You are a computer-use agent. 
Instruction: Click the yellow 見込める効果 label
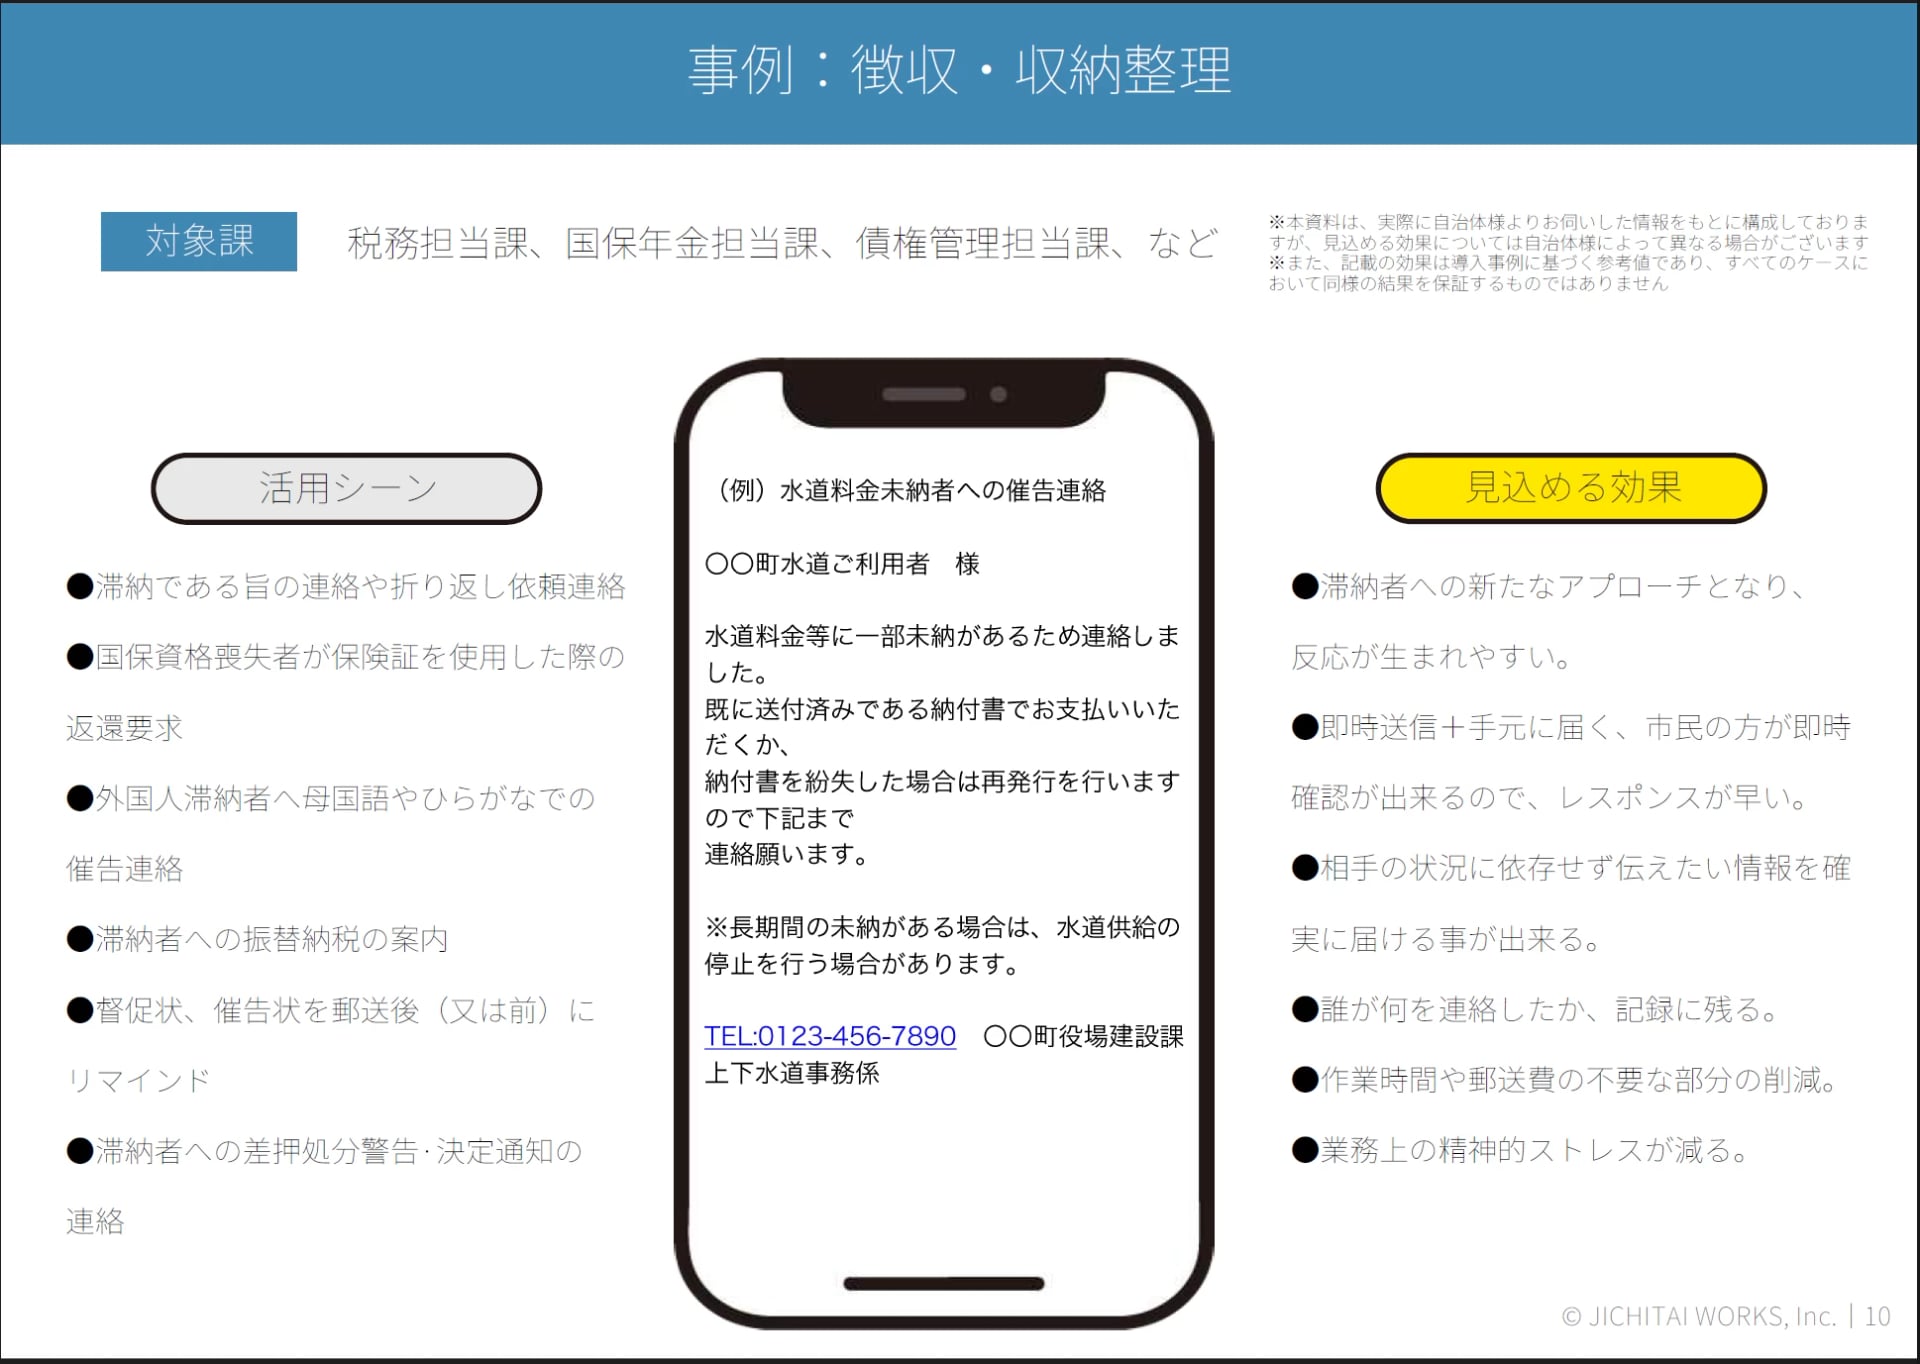1571,488
